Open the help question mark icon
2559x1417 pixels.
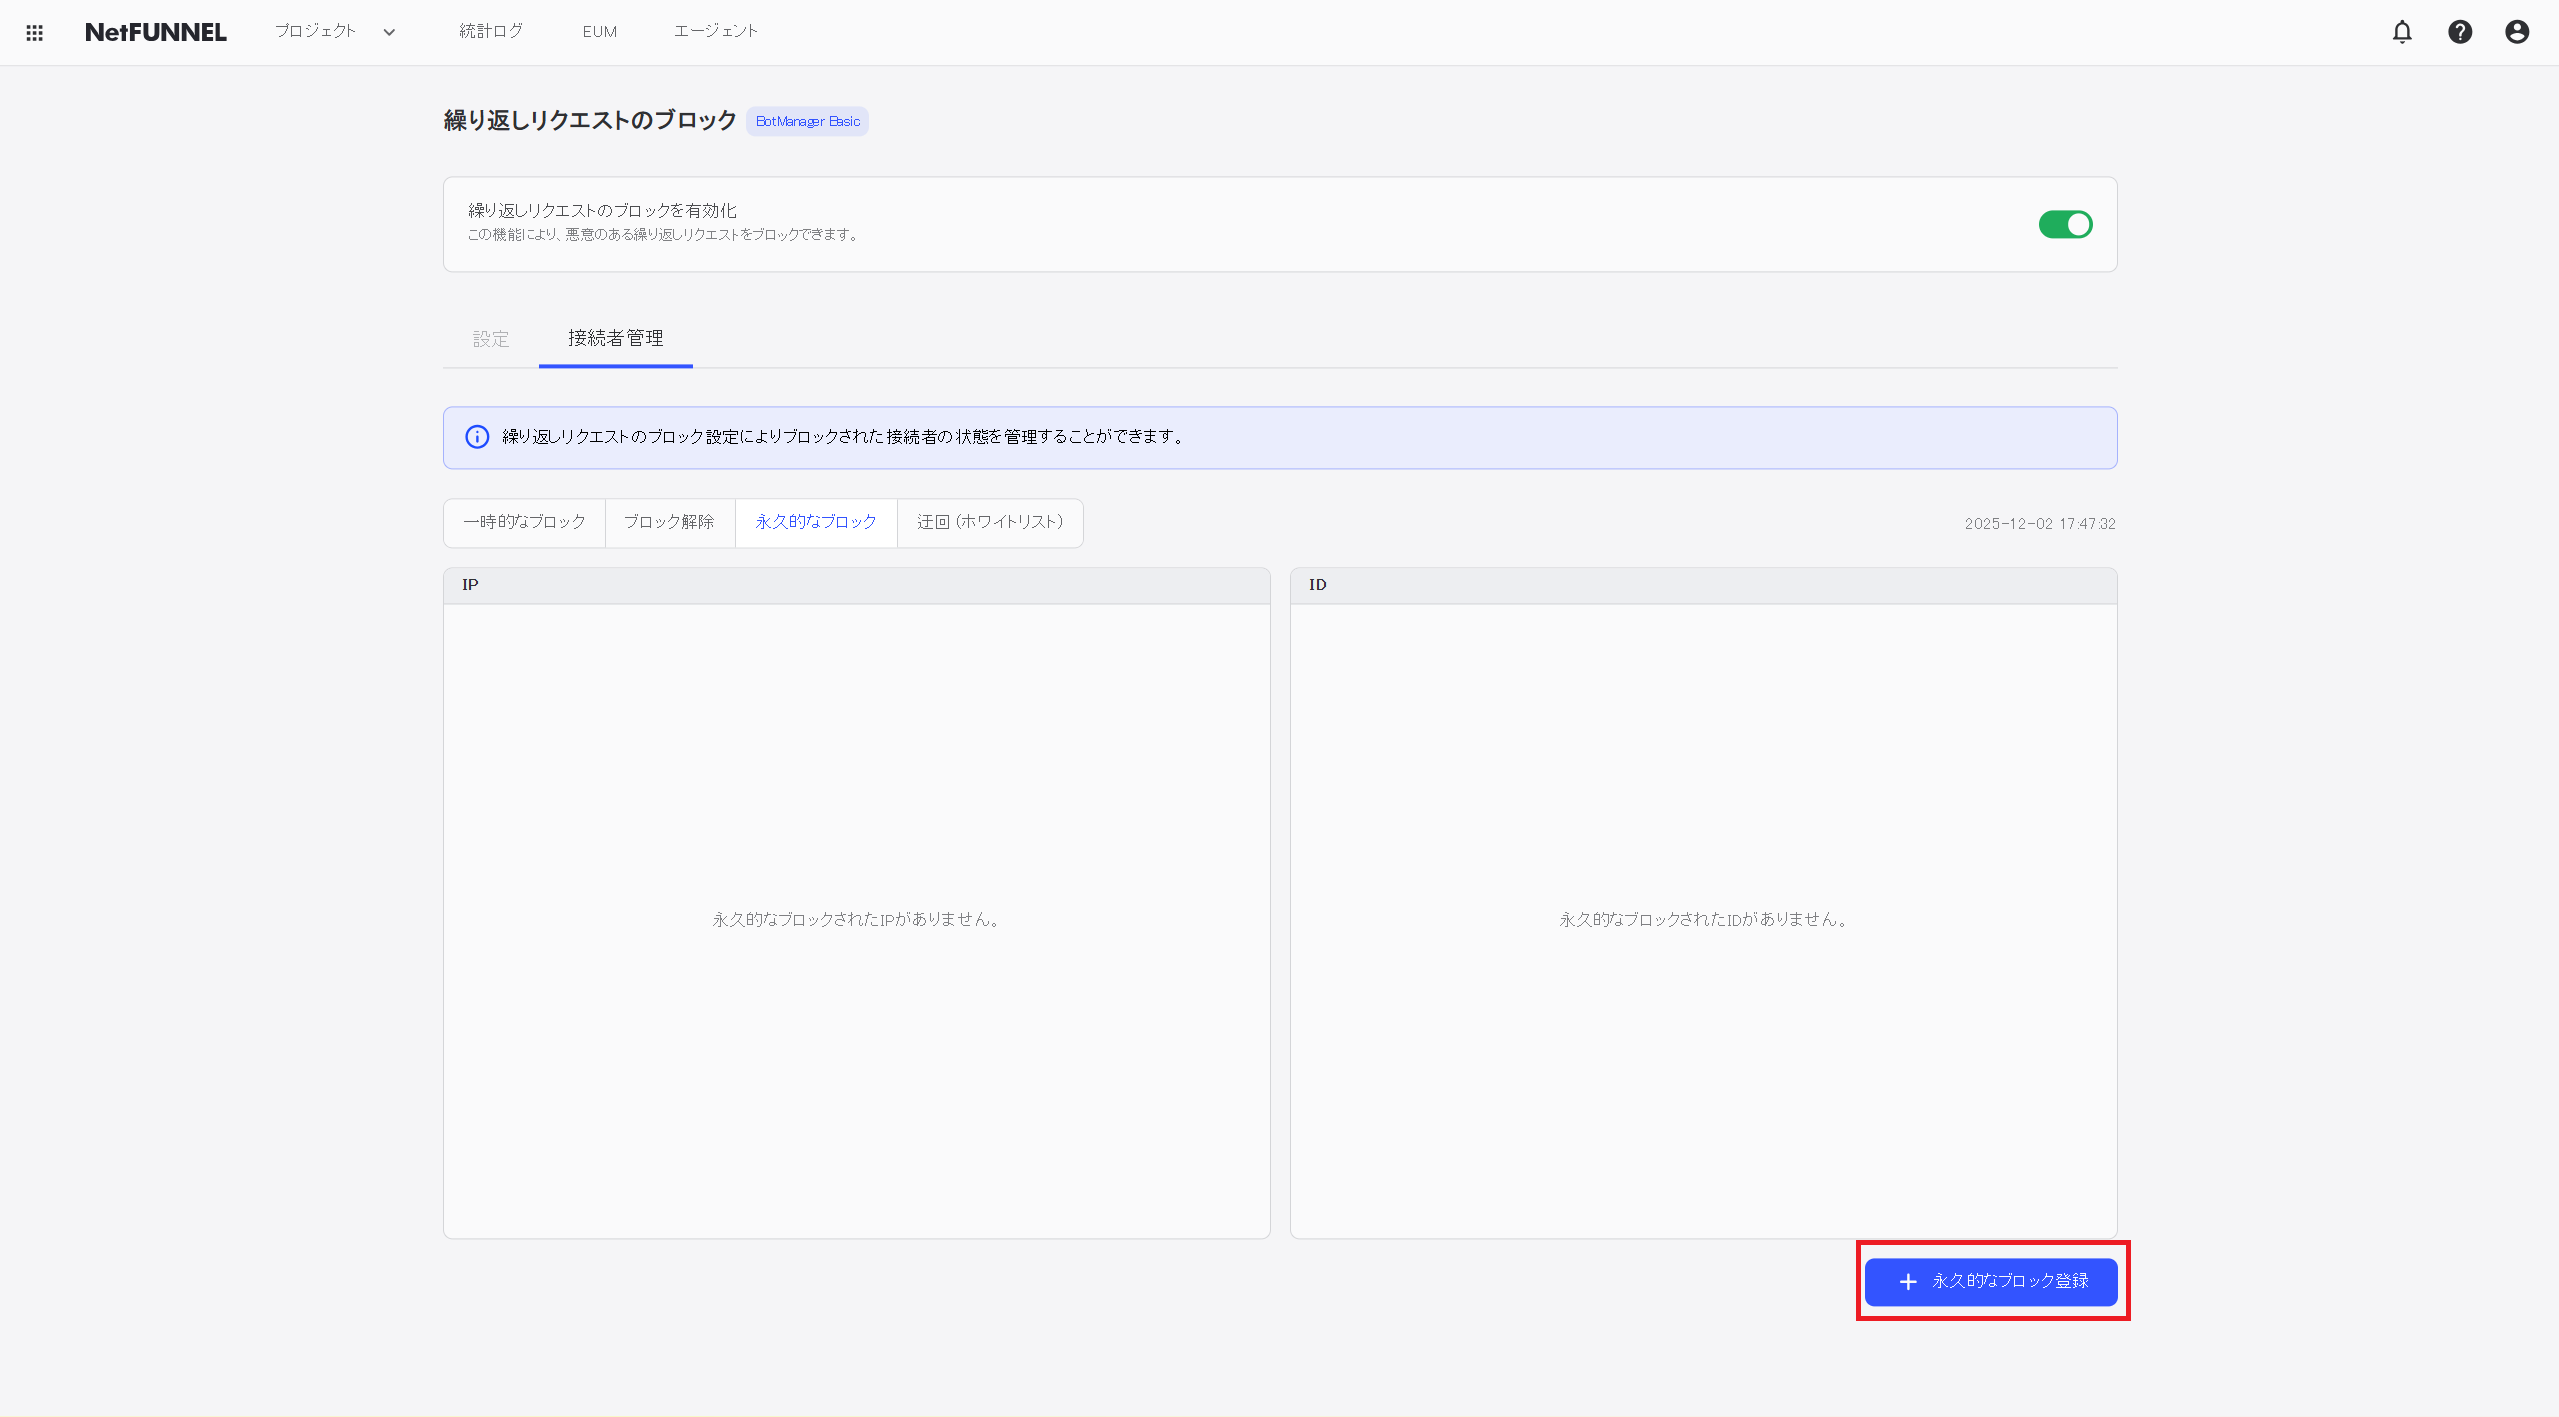(x=2459, y=32)
